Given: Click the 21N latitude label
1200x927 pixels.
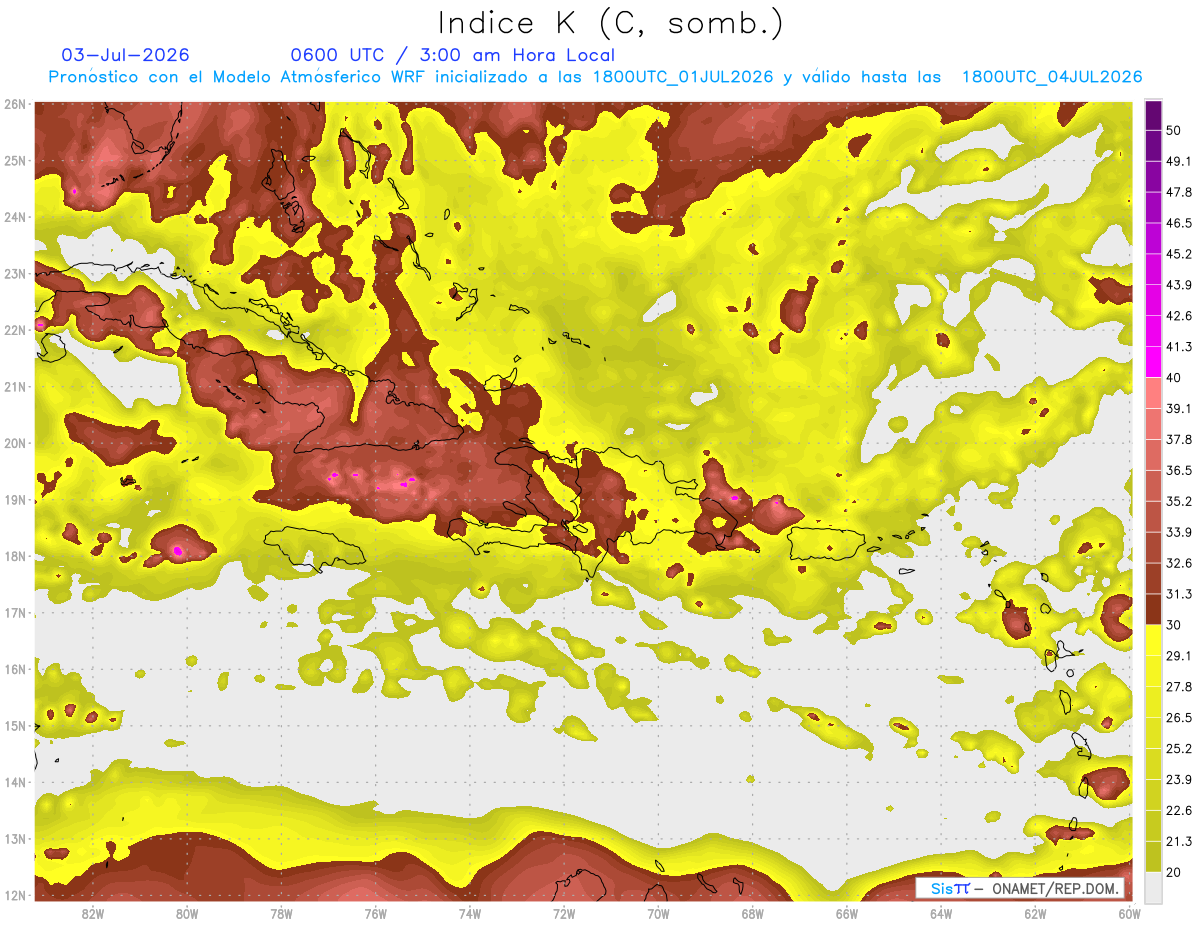Looking at the screenshot, I should pos(14,387).
